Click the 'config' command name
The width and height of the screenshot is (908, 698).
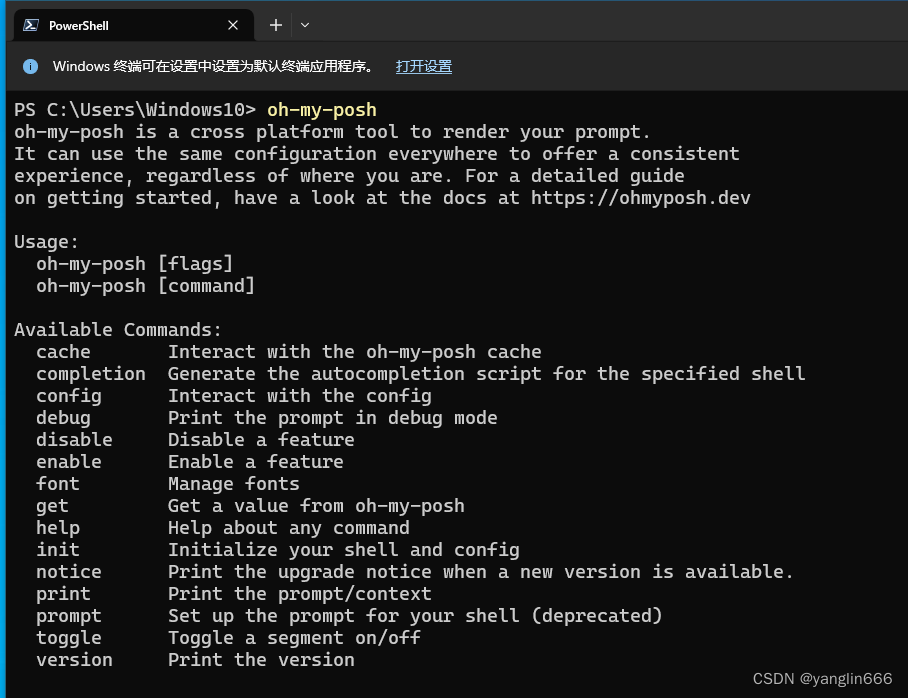[x=69, y=396]
